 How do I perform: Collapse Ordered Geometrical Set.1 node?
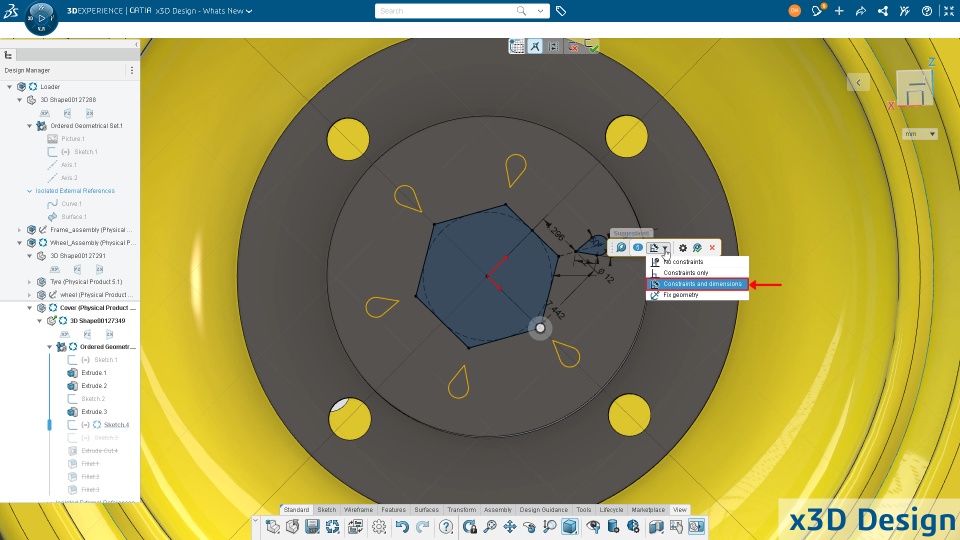tap(29, 126)
